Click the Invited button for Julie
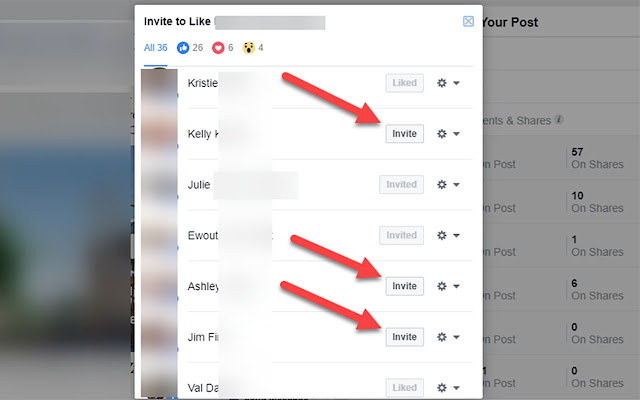 [x=401, y=184]
